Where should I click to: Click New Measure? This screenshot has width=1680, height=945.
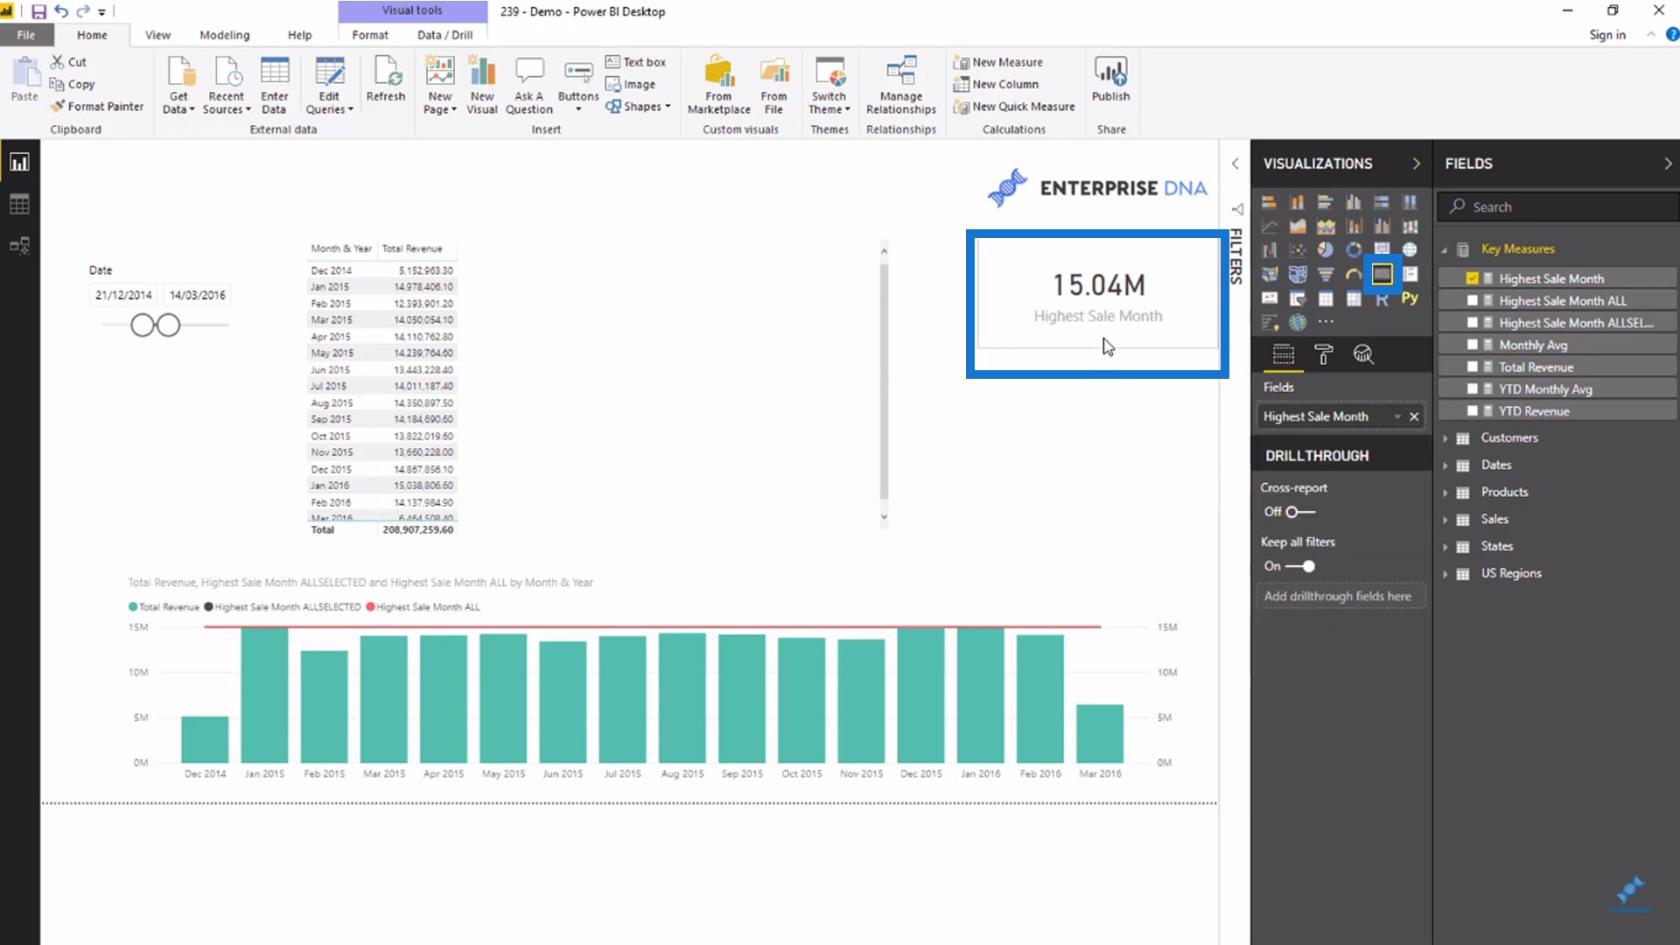998,62
